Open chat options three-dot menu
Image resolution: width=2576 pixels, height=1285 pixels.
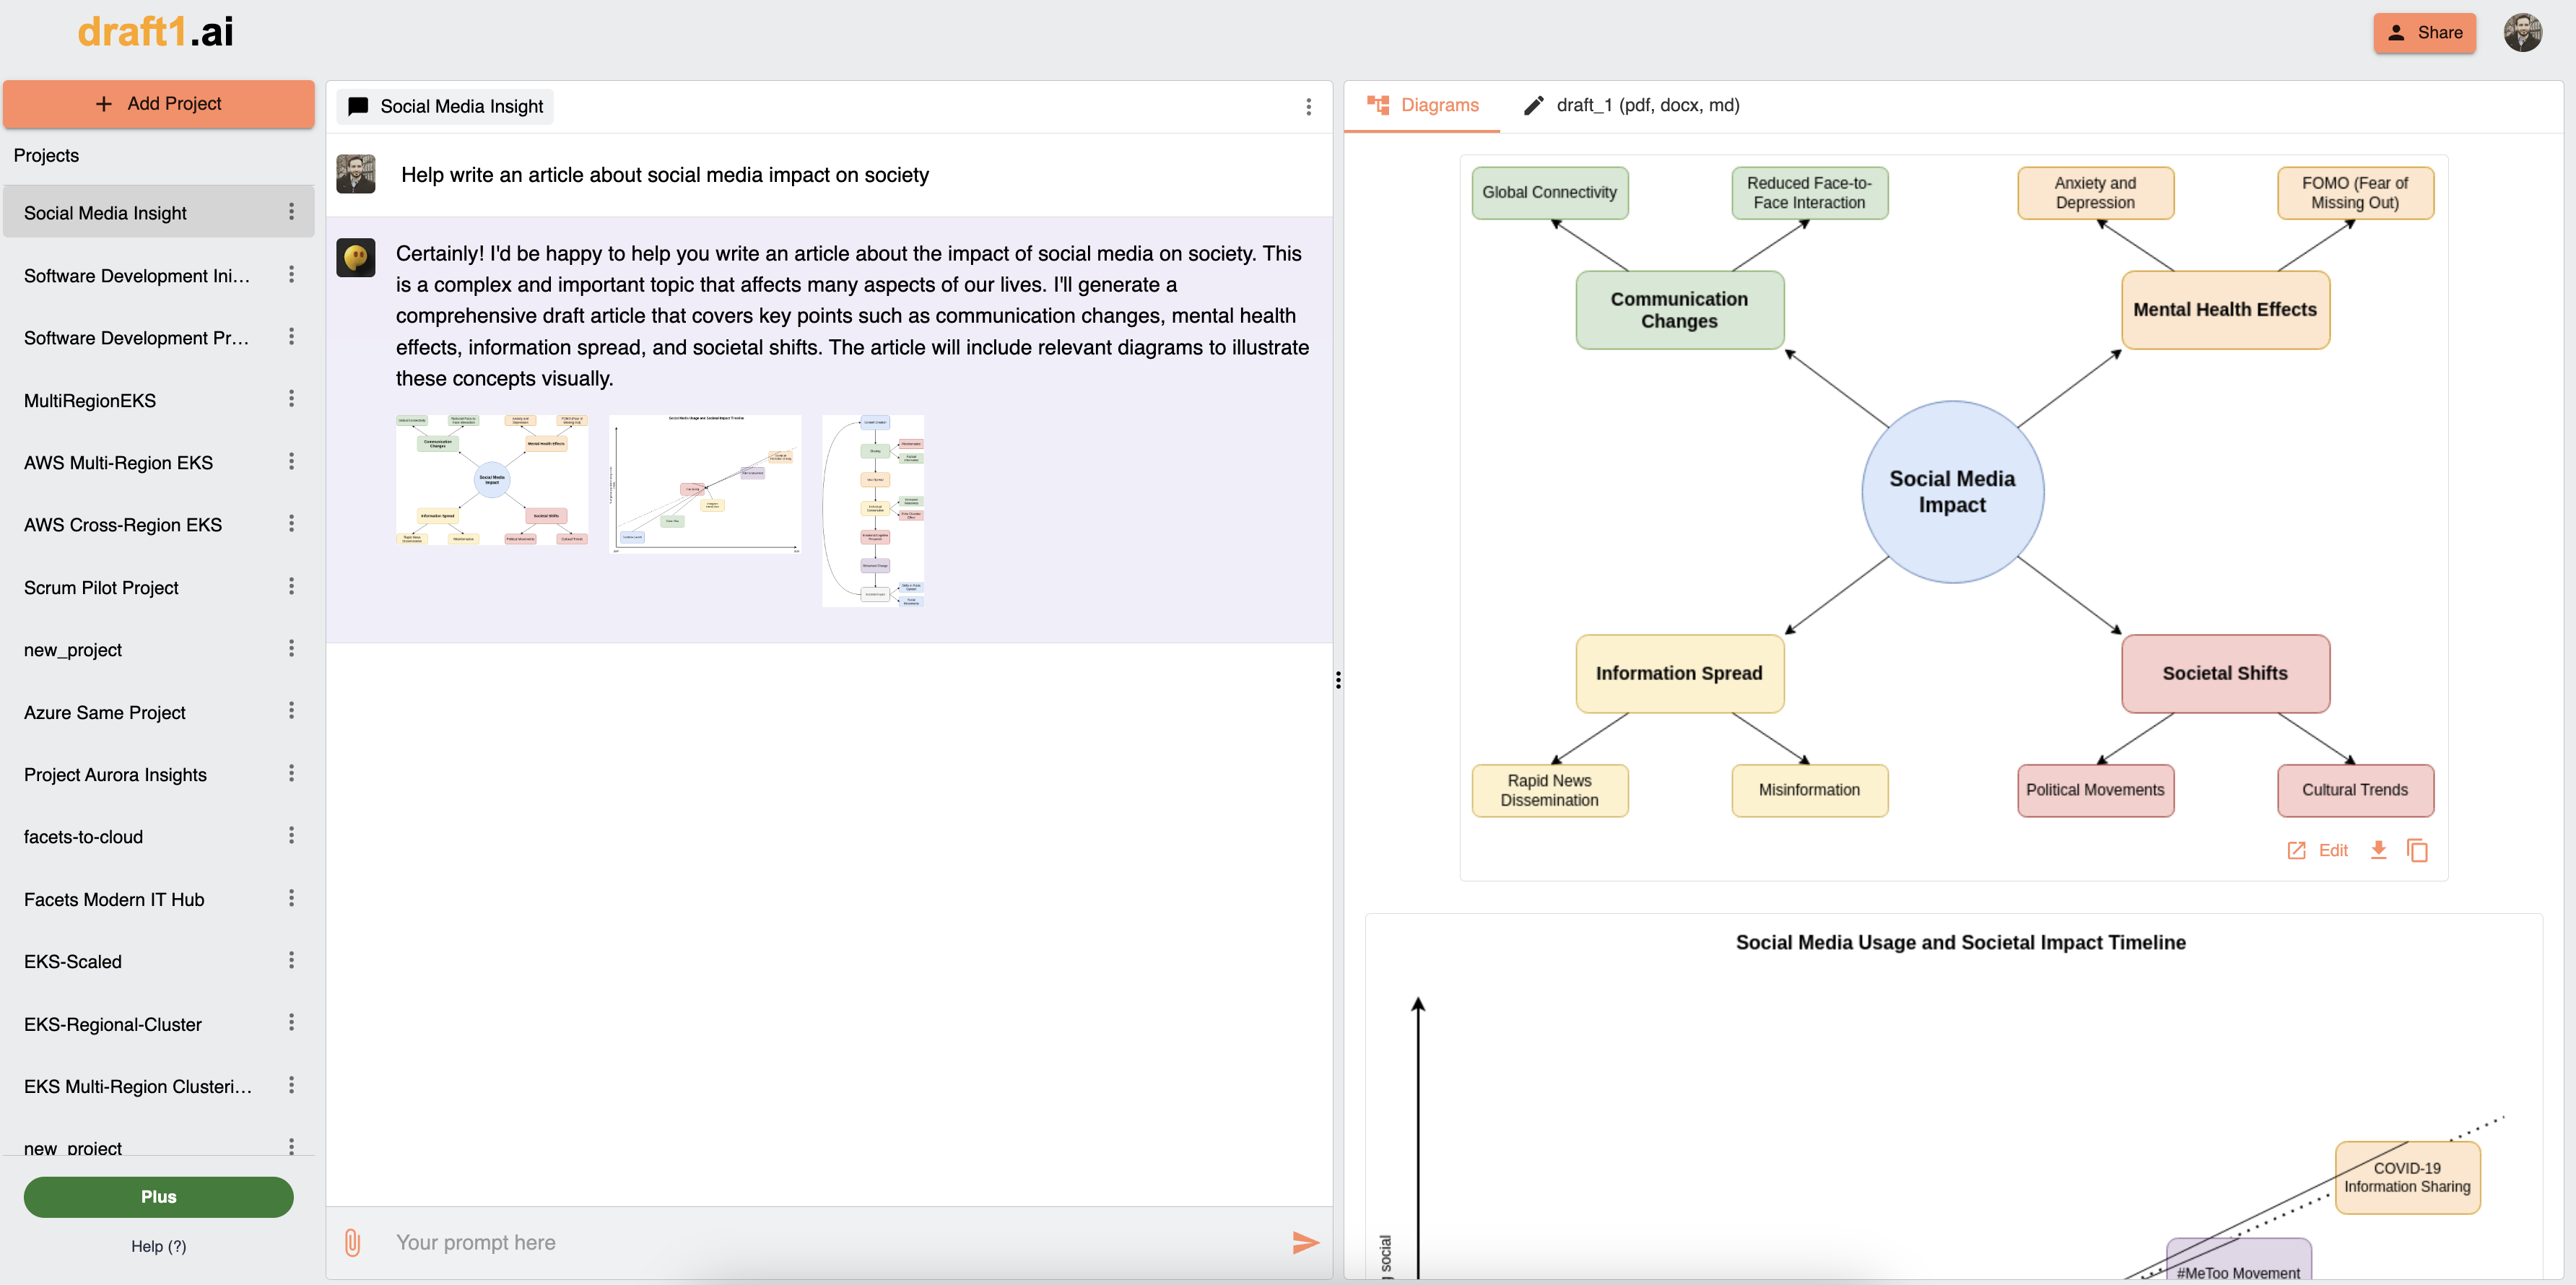click(x=1308, y=107)
